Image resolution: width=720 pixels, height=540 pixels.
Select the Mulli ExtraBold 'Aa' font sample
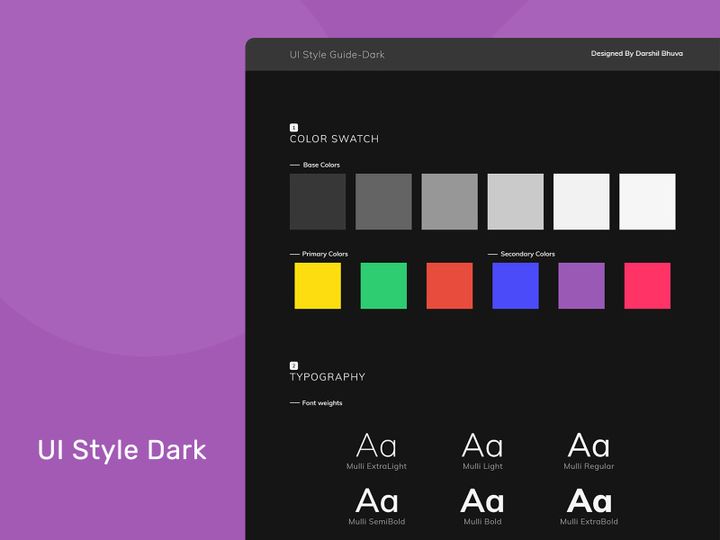pos(589,501)
